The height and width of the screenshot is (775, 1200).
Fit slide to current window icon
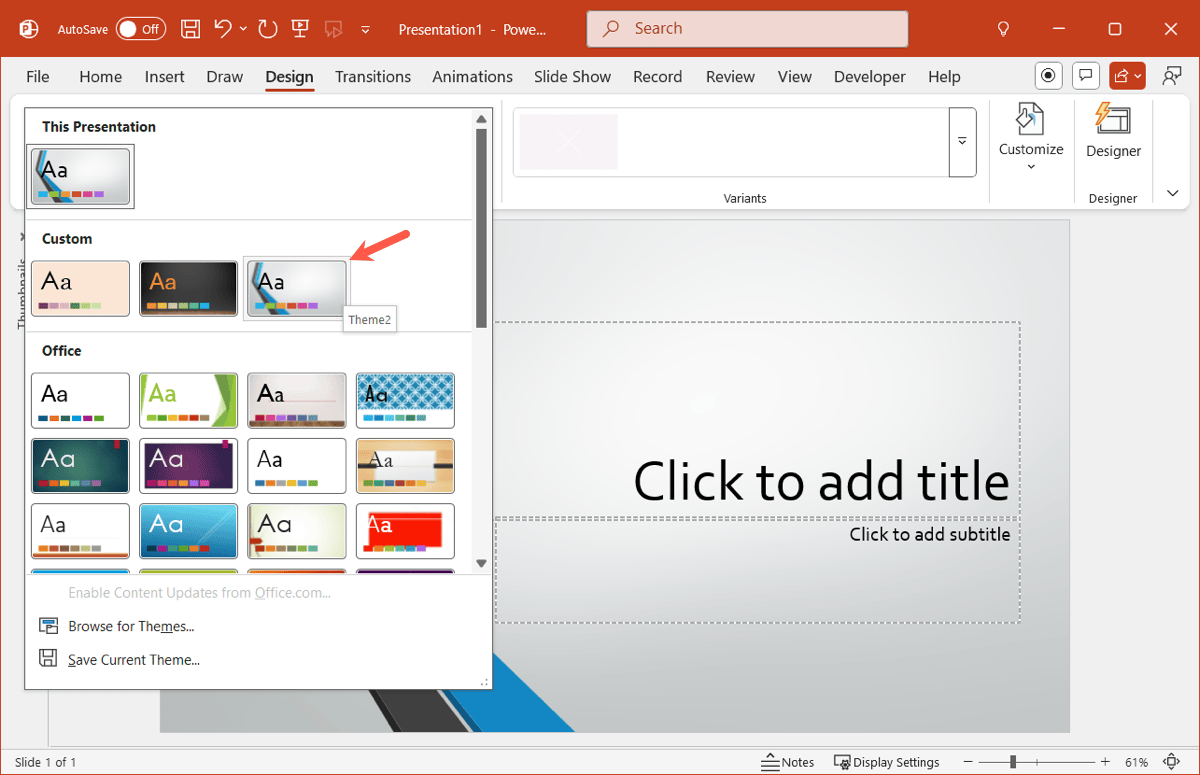(x=1174, y=762)
